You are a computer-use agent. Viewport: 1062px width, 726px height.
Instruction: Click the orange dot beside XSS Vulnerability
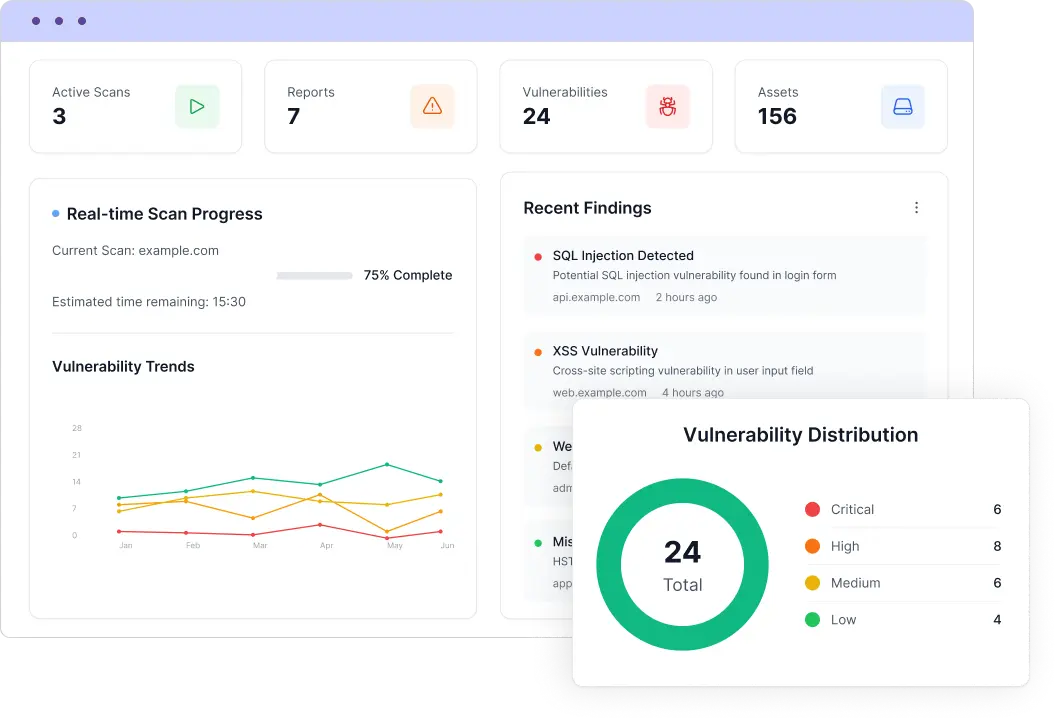coord(538,352)
